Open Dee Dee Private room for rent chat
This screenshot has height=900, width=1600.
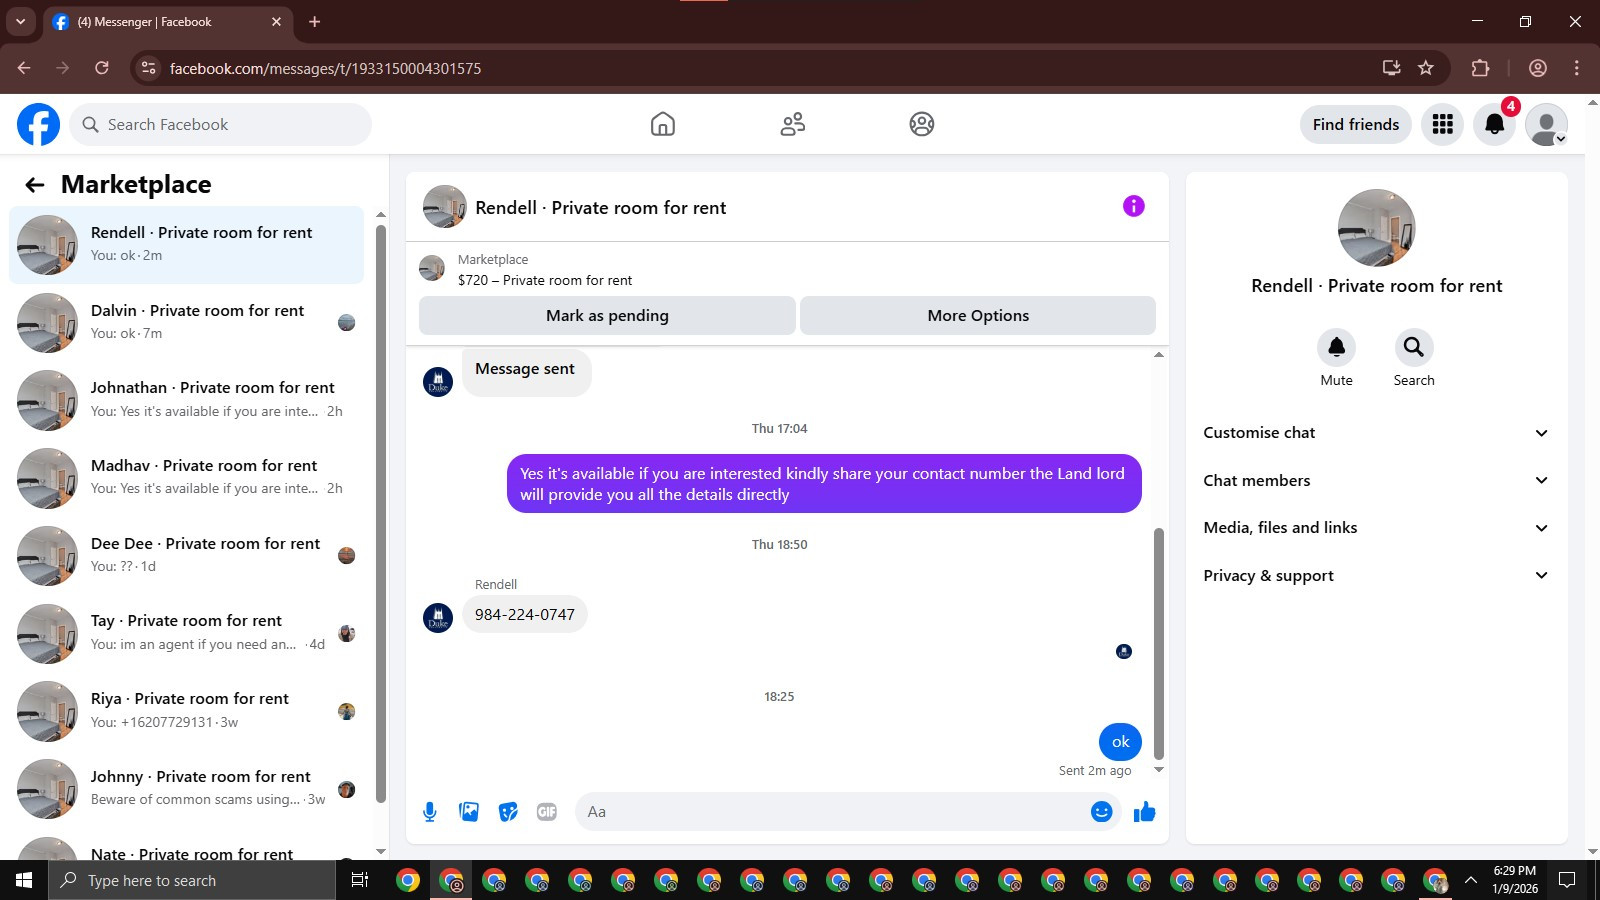(187, 555)
